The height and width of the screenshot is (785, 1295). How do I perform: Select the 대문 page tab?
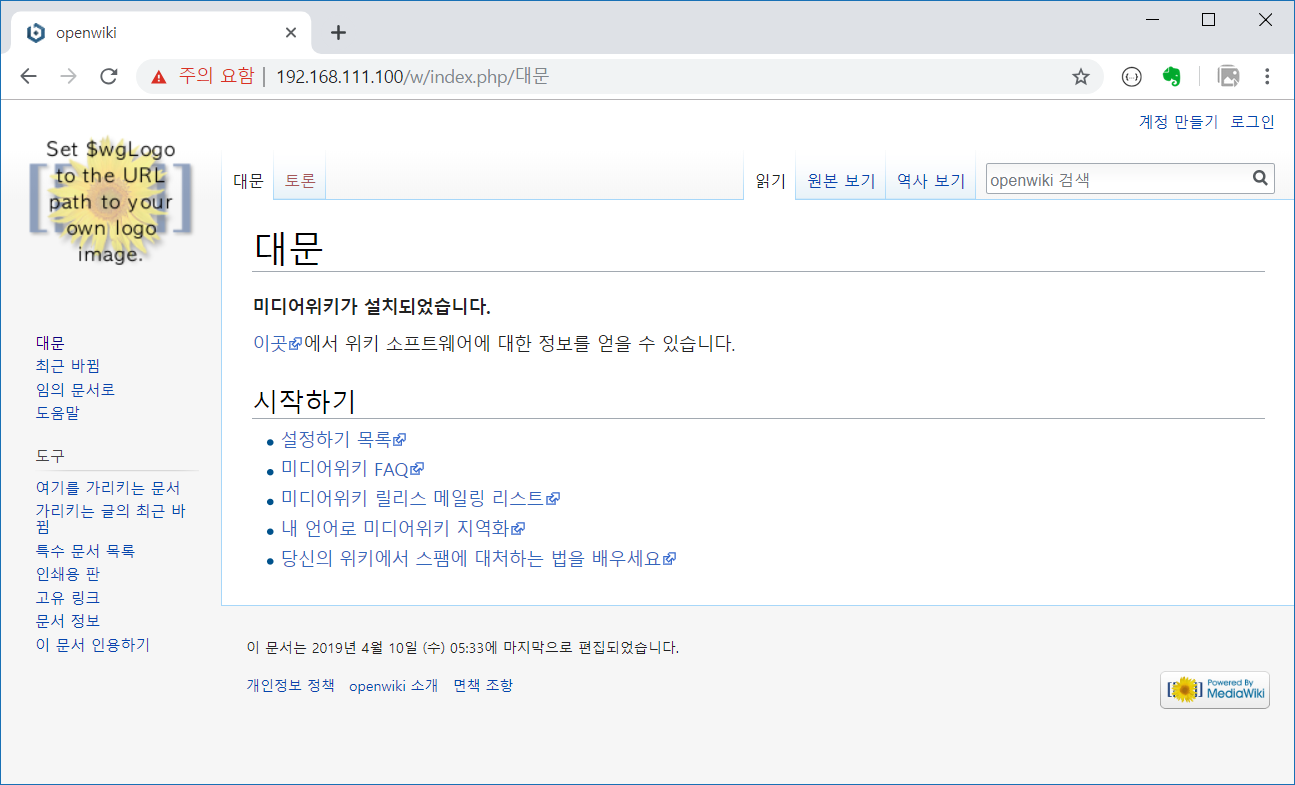[248, 181]
